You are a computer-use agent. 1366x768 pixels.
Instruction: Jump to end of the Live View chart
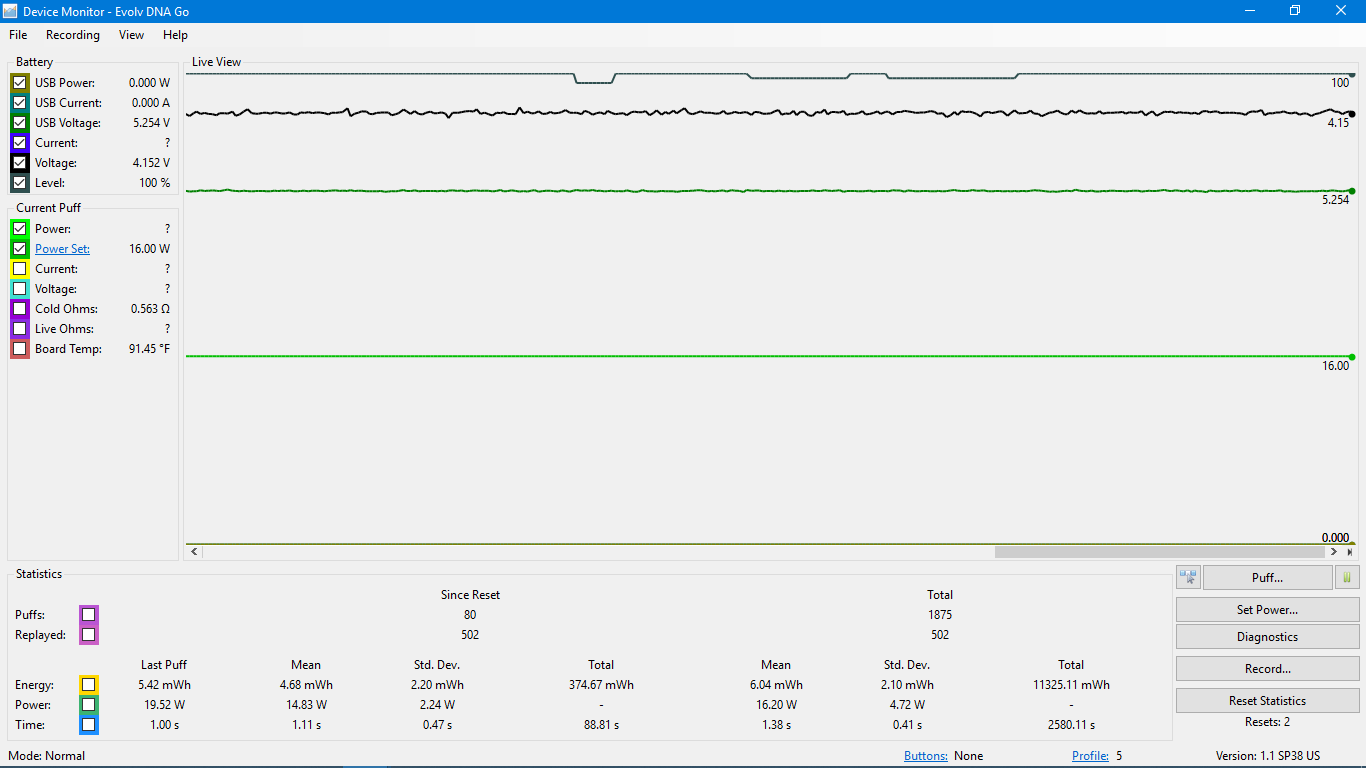pyautogui.click(x=1350, y=552)
